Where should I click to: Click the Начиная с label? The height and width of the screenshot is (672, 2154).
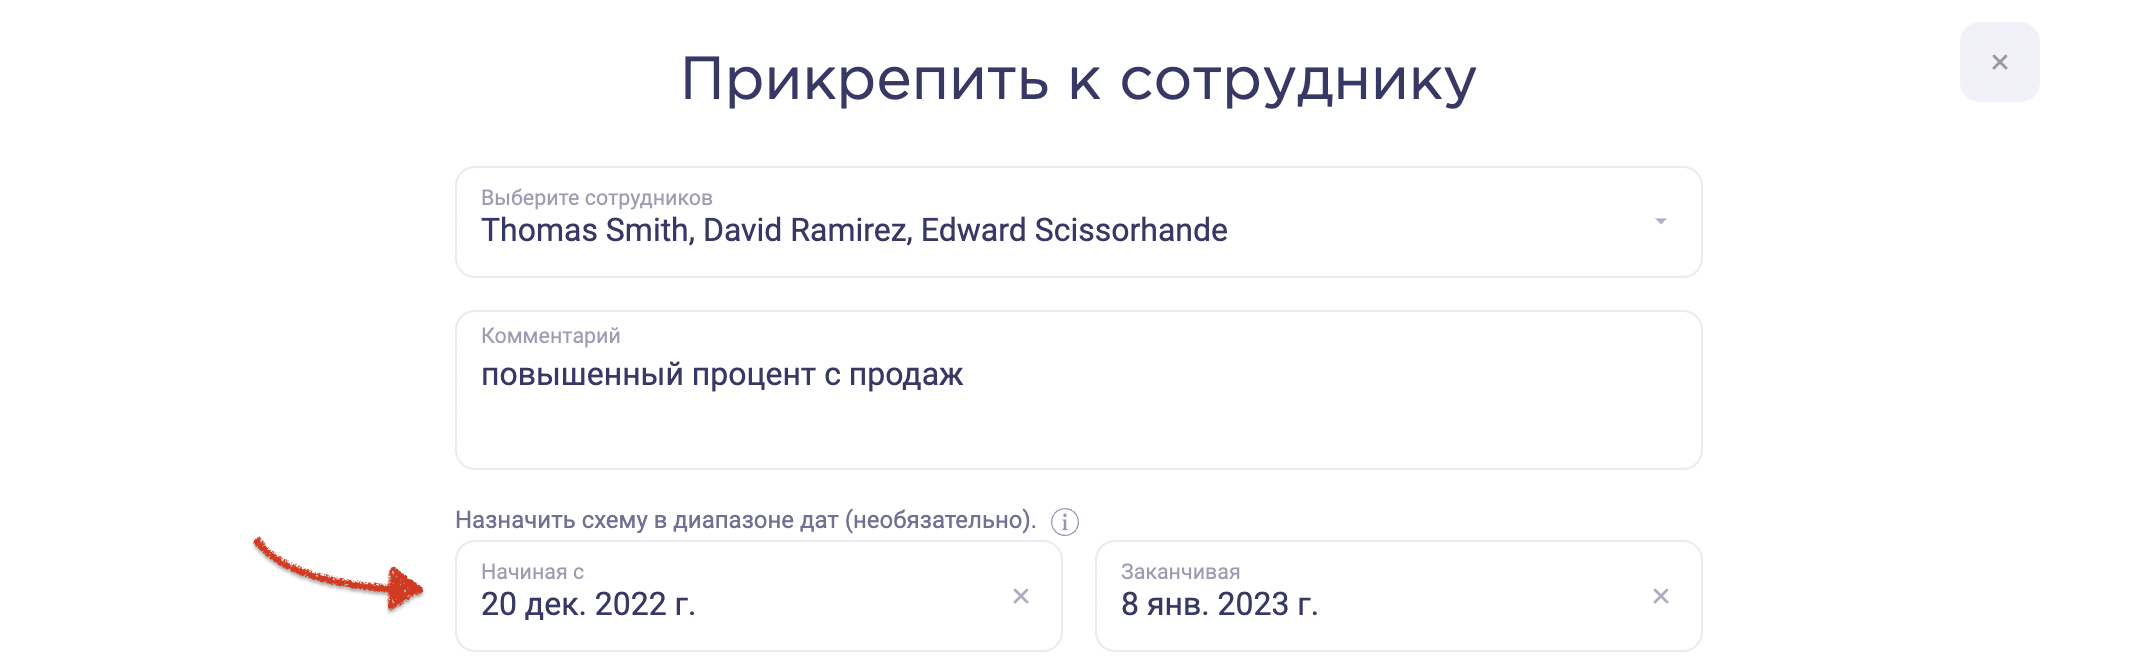pos(533,572)
